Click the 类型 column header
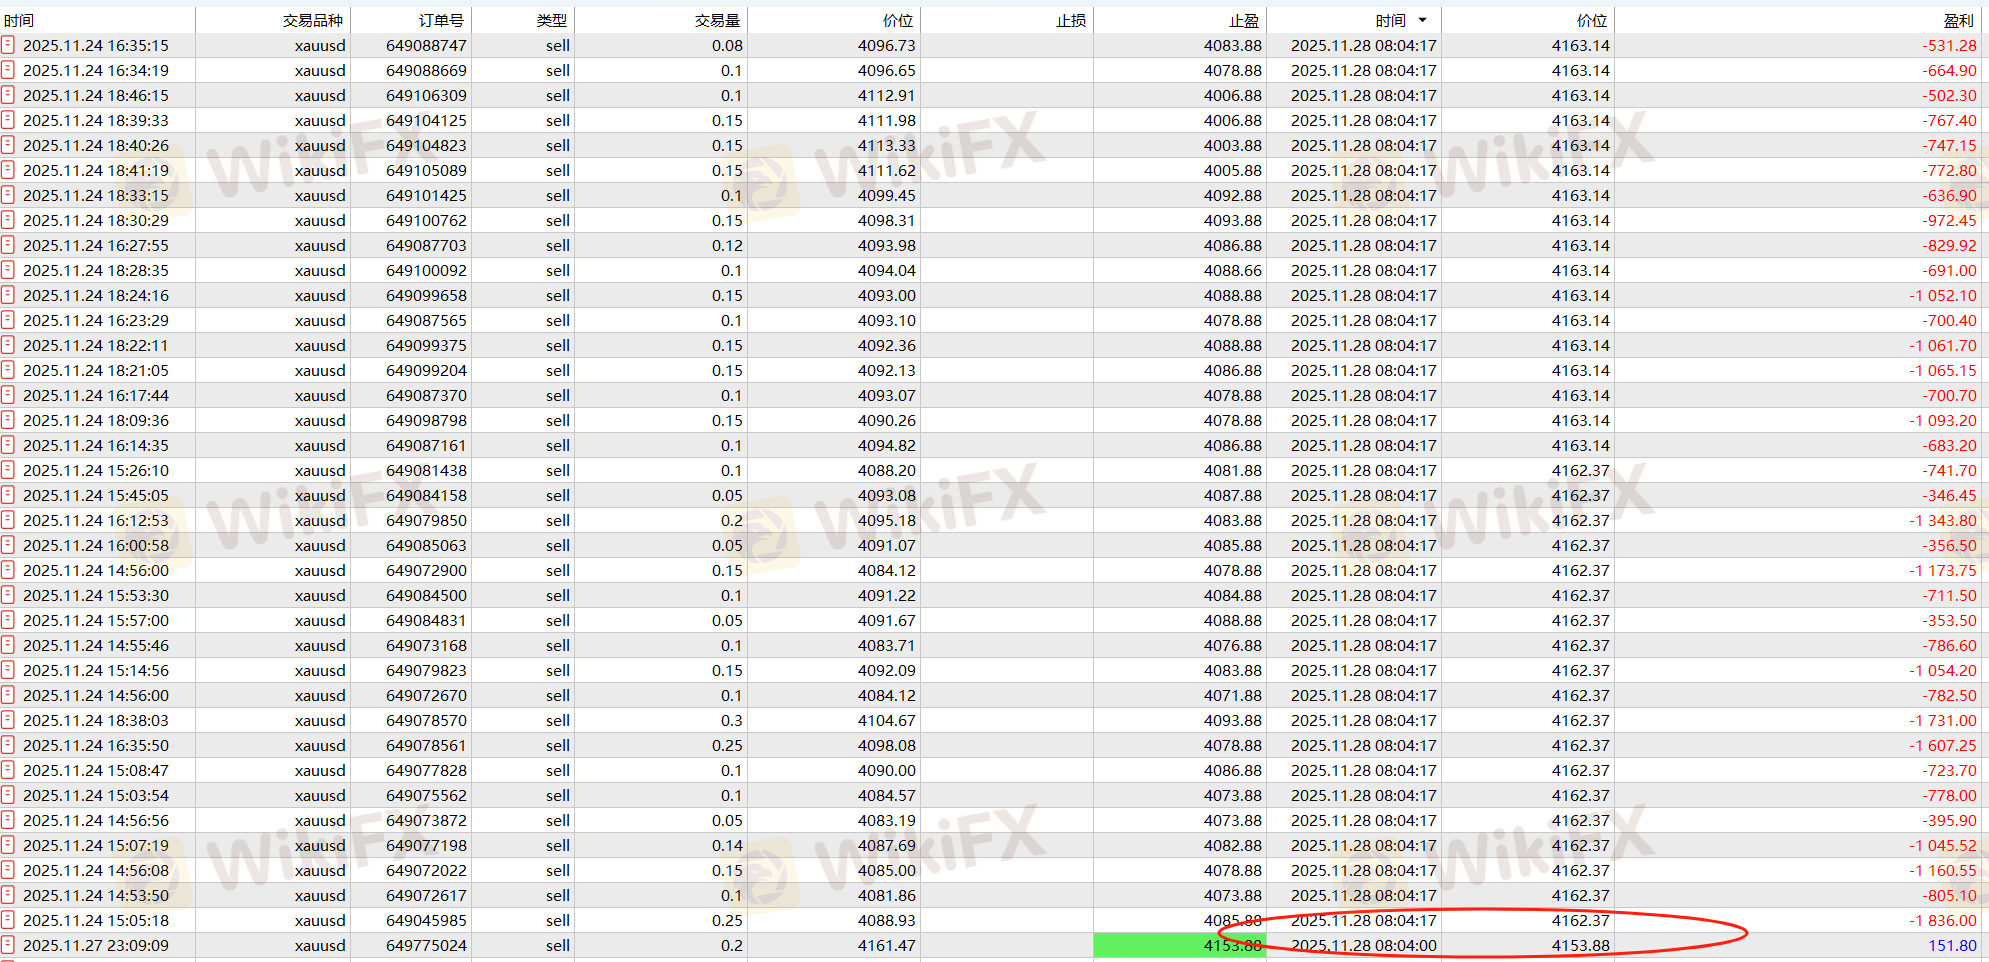This screenshot has width=1989, height=962. tap(551, 20)
